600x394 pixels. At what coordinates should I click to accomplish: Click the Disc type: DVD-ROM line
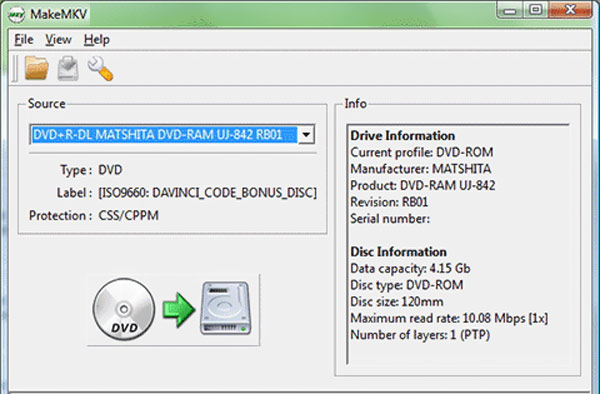pyautogui.click(x=407, y=285)
